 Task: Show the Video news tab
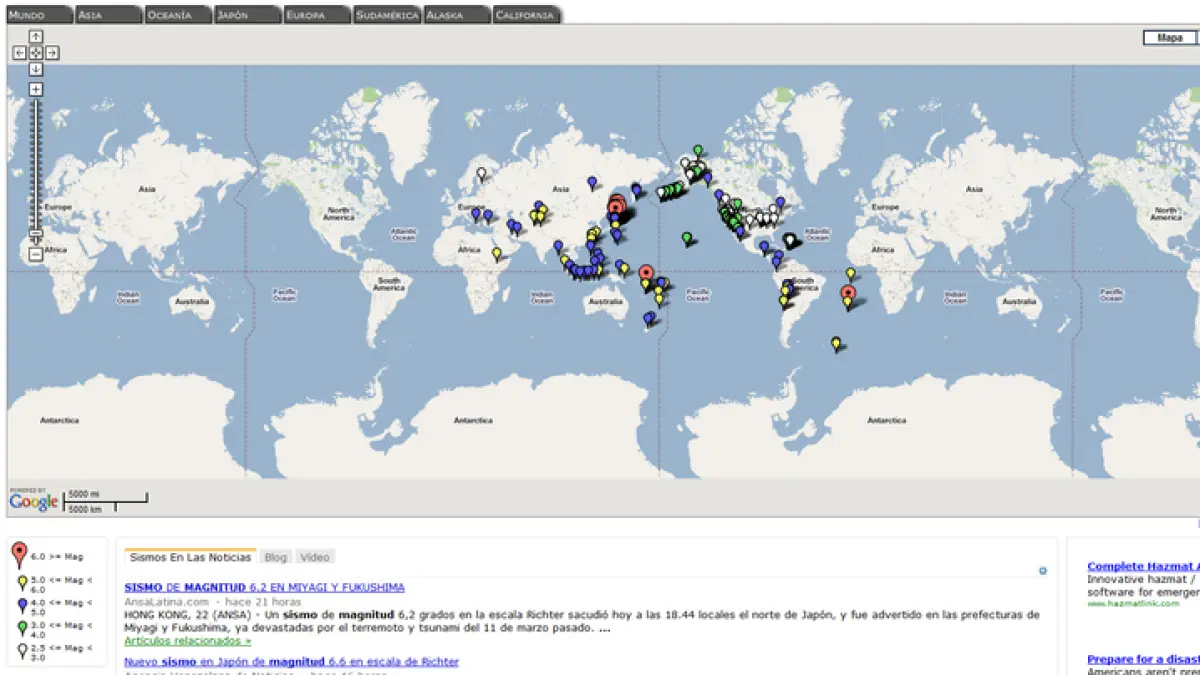314,557
